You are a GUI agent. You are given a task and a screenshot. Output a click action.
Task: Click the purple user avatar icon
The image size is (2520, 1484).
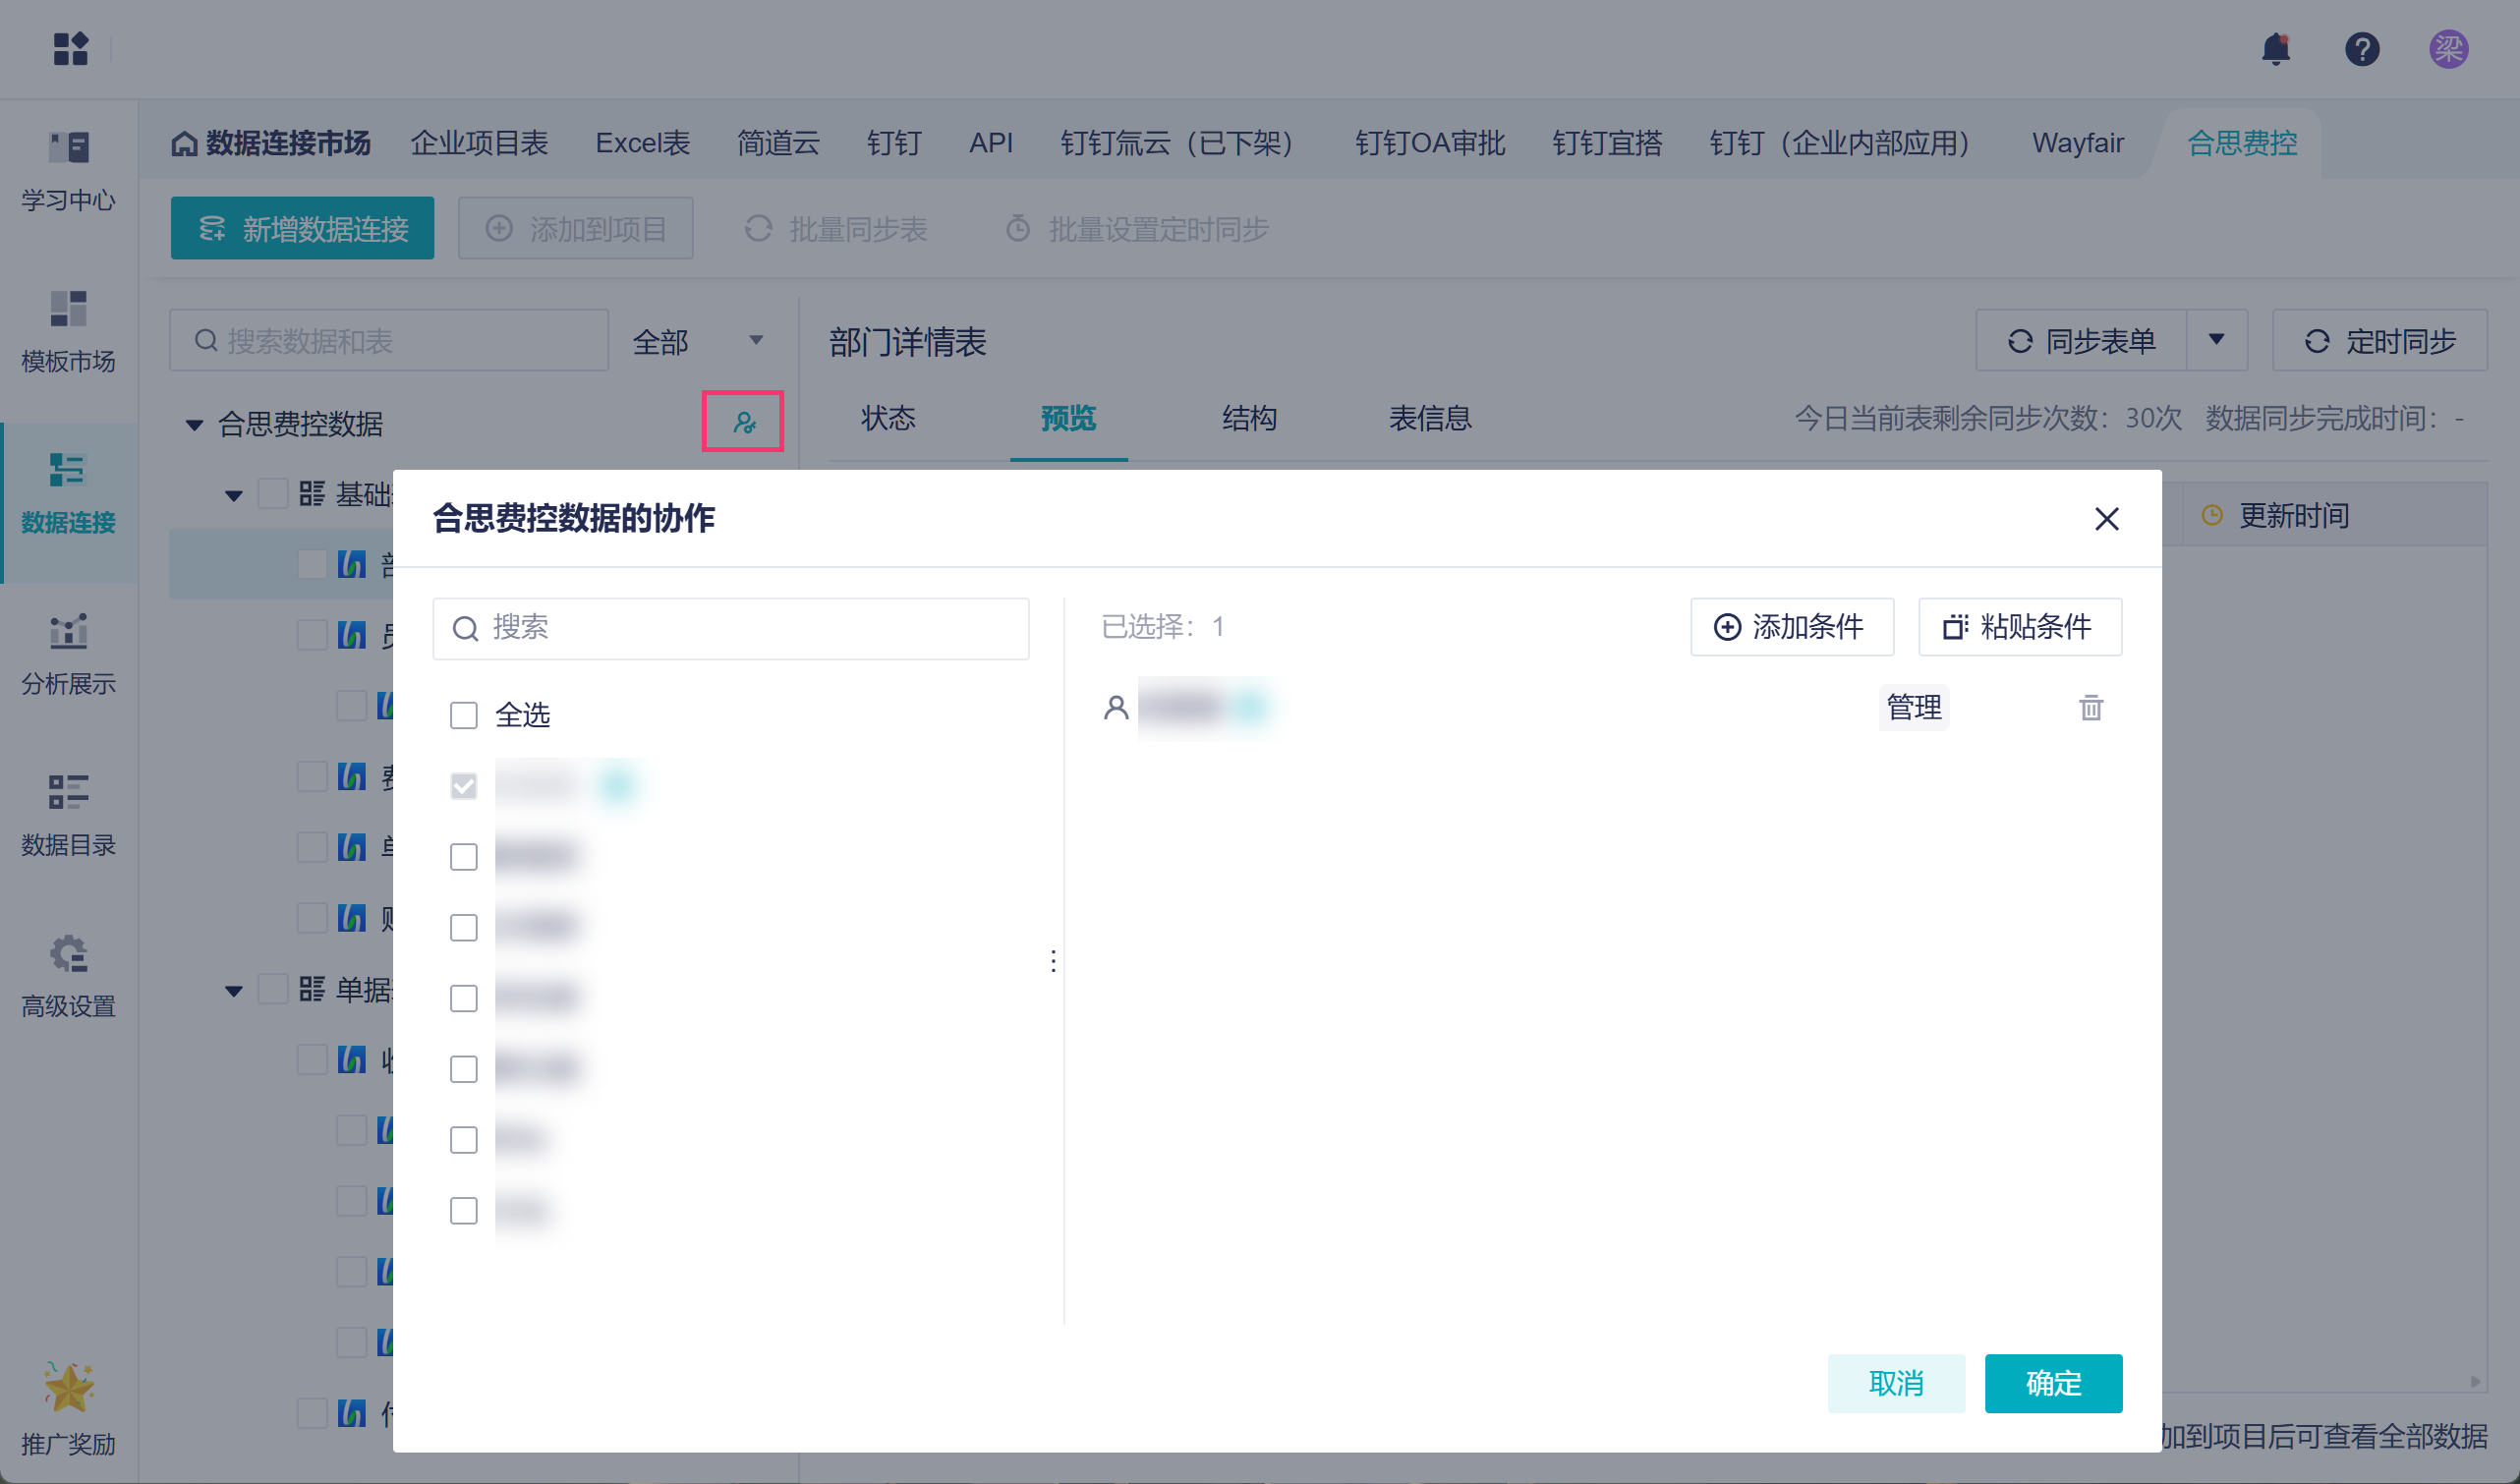2448,48
